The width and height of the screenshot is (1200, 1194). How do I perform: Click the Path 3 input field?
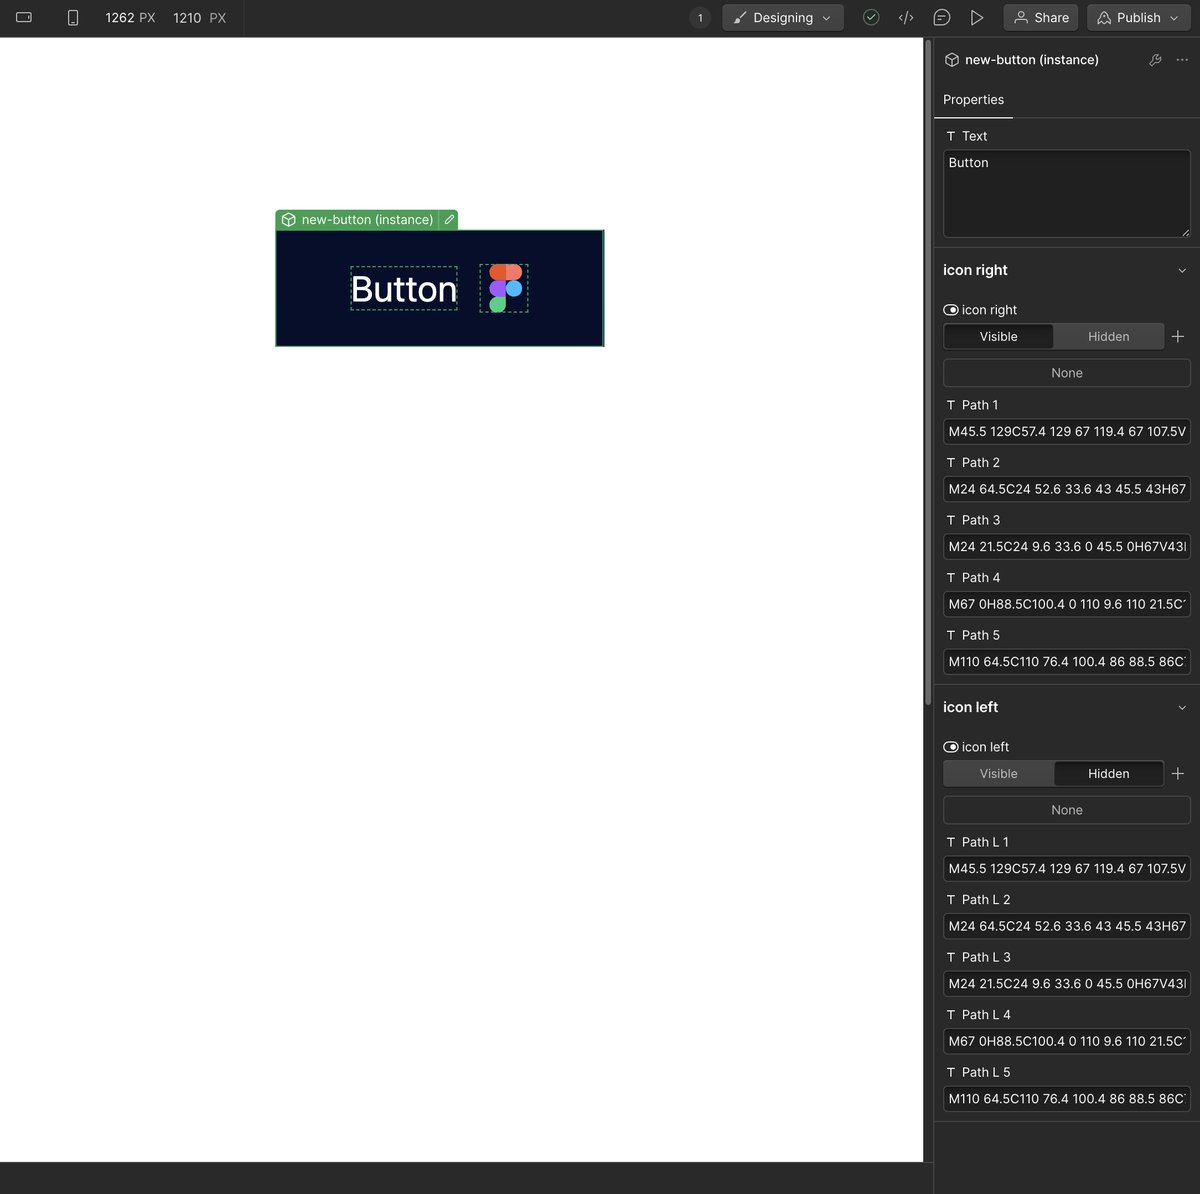click(1067, 547)
